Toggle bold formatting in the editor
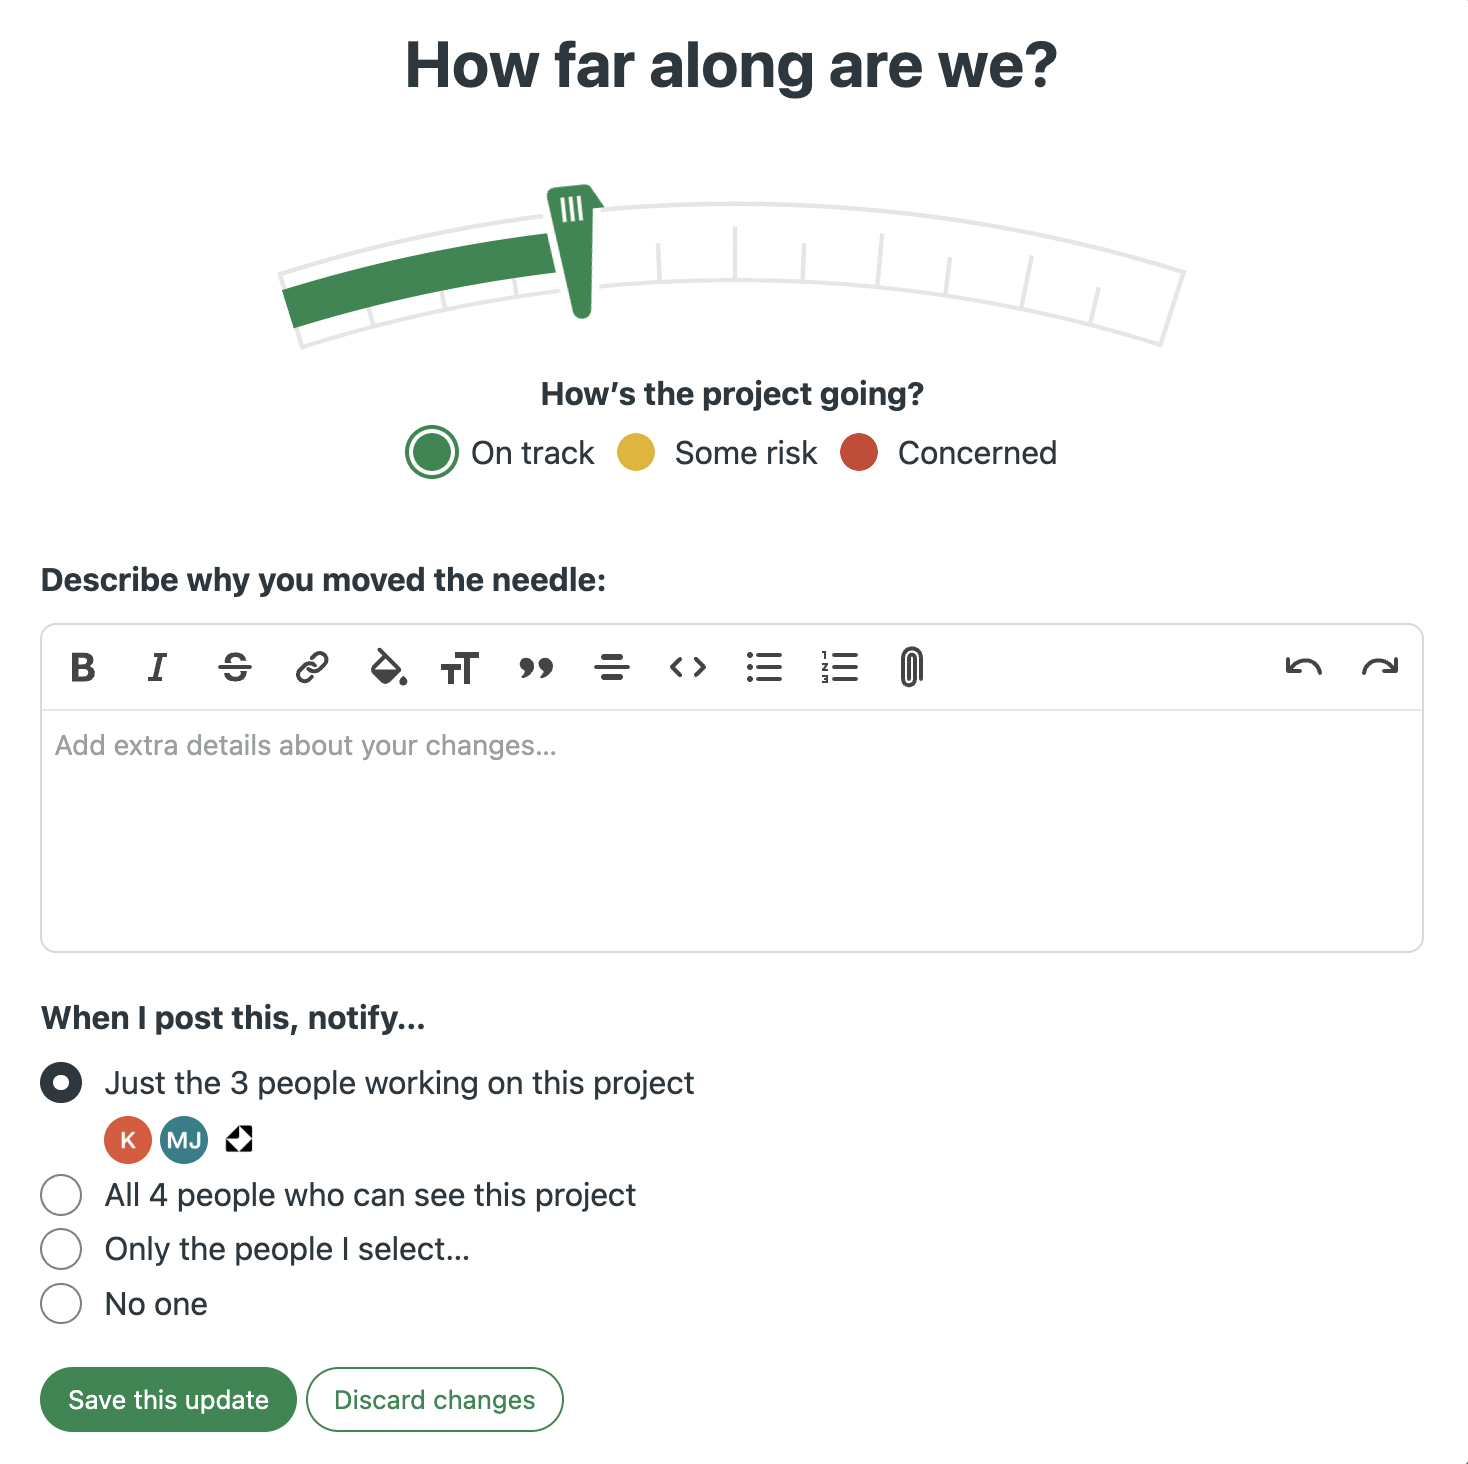The height and width of the screenshot is (1464, 1468). click(83, 667)
